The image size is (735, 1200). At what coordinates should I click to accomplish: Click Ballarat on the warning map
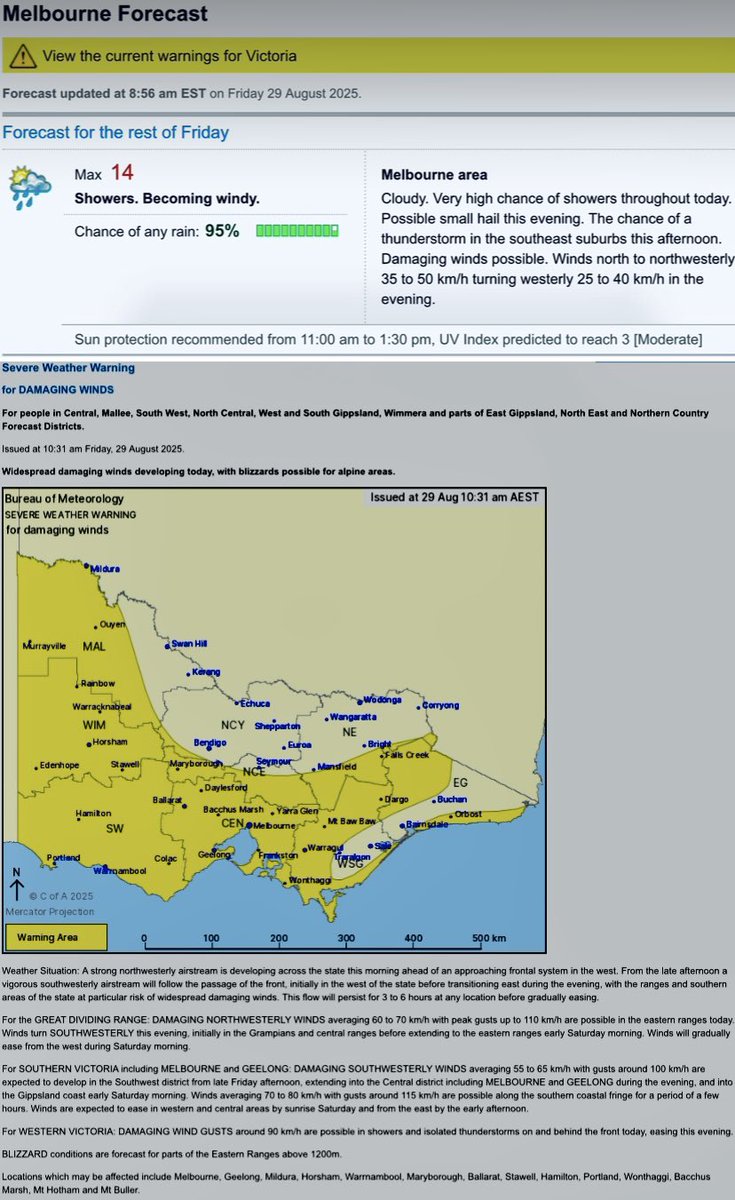click(167, 801)
